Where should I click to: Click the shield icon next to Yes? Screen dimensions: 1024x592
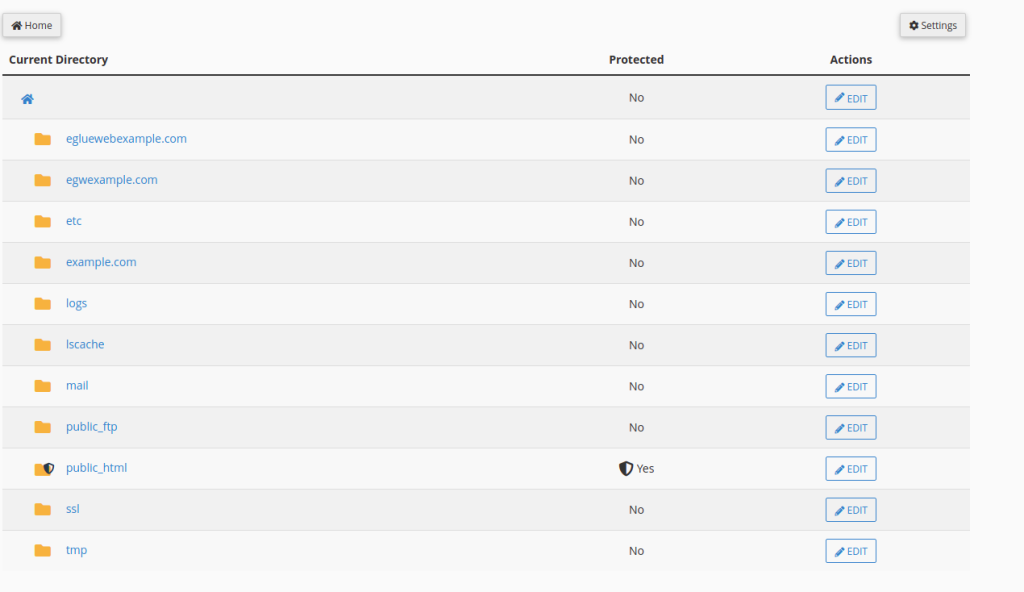tap(626, 468)
